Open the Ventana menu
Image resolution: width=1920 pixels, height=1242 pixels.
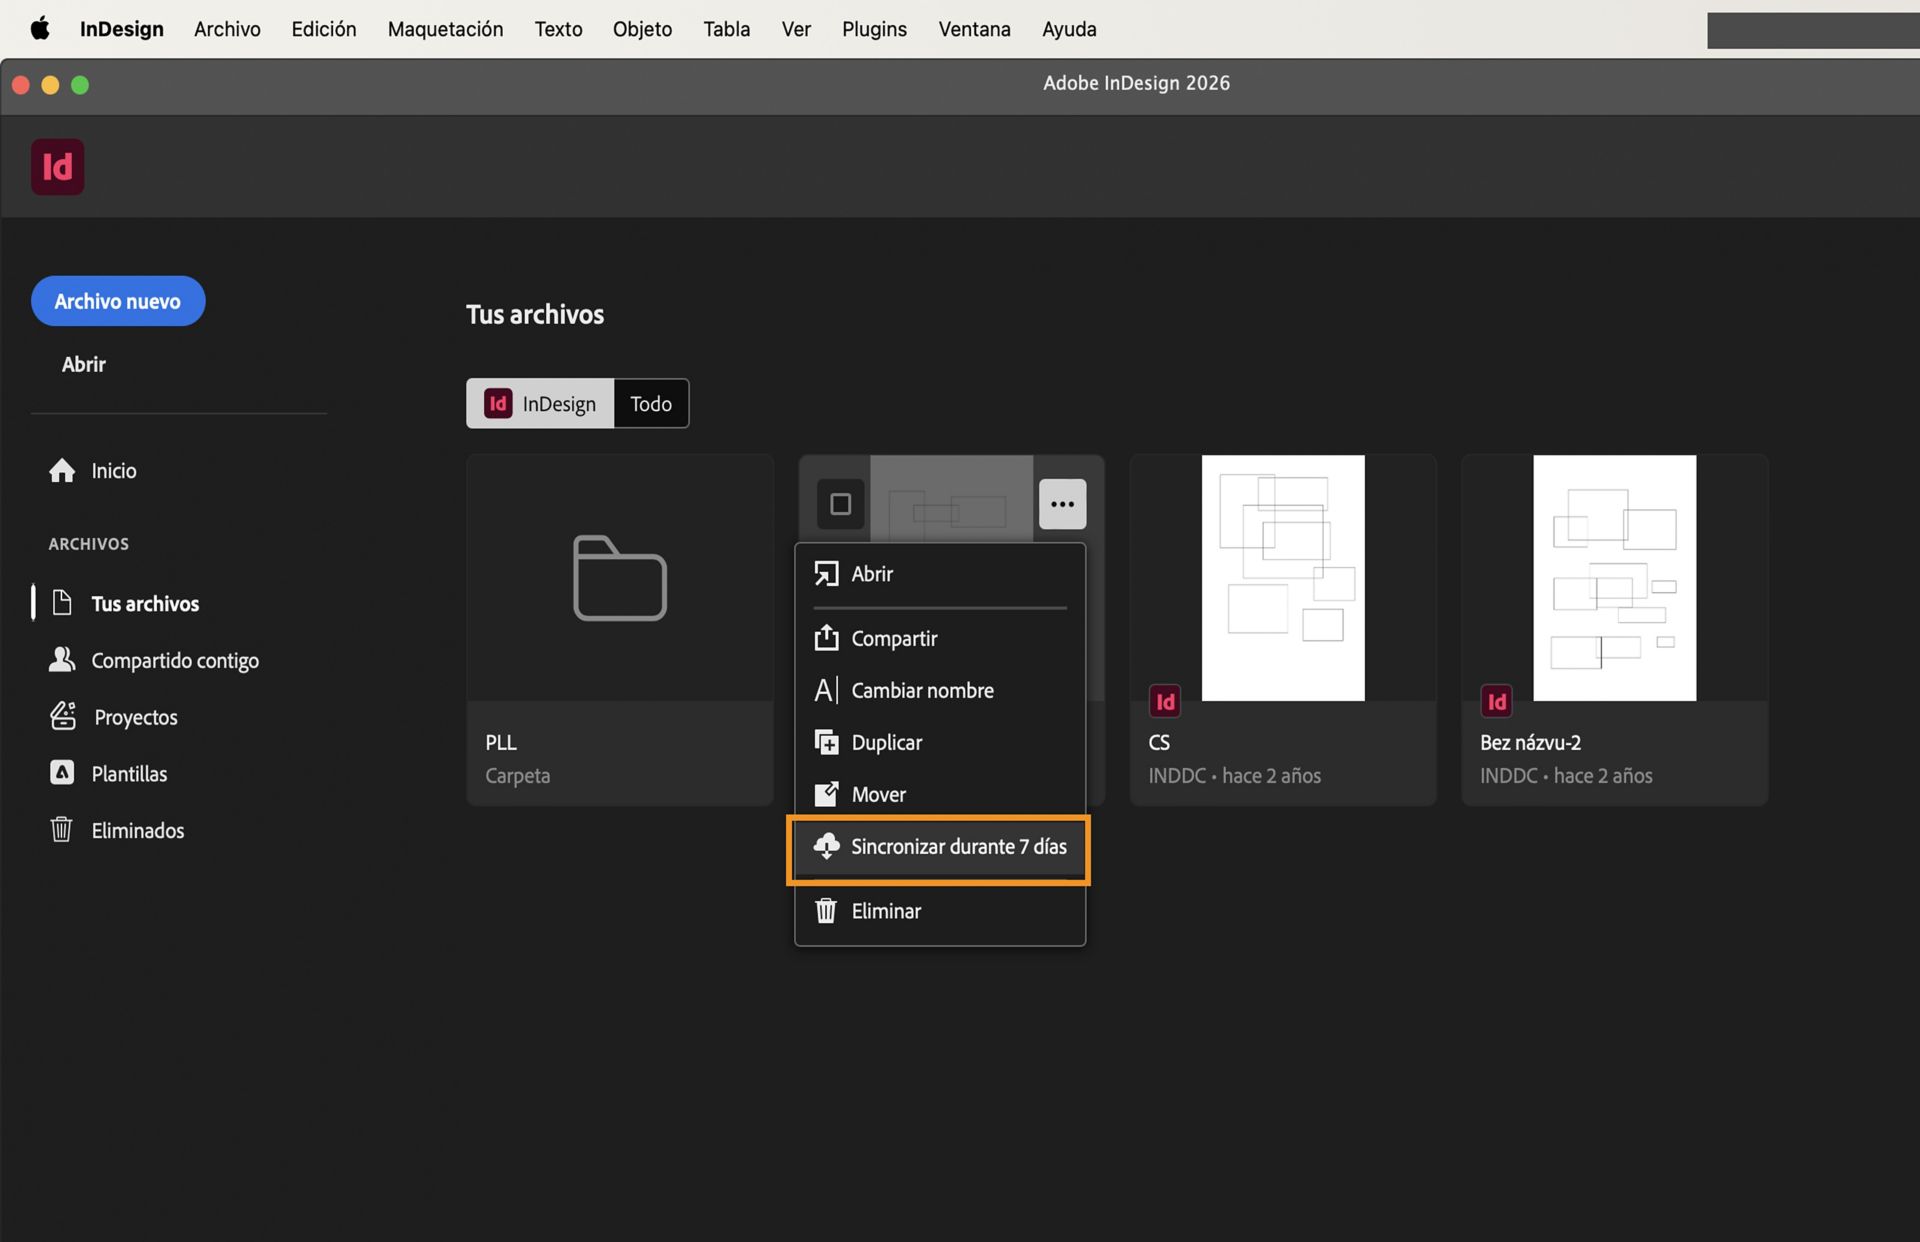tap(973, 29)
